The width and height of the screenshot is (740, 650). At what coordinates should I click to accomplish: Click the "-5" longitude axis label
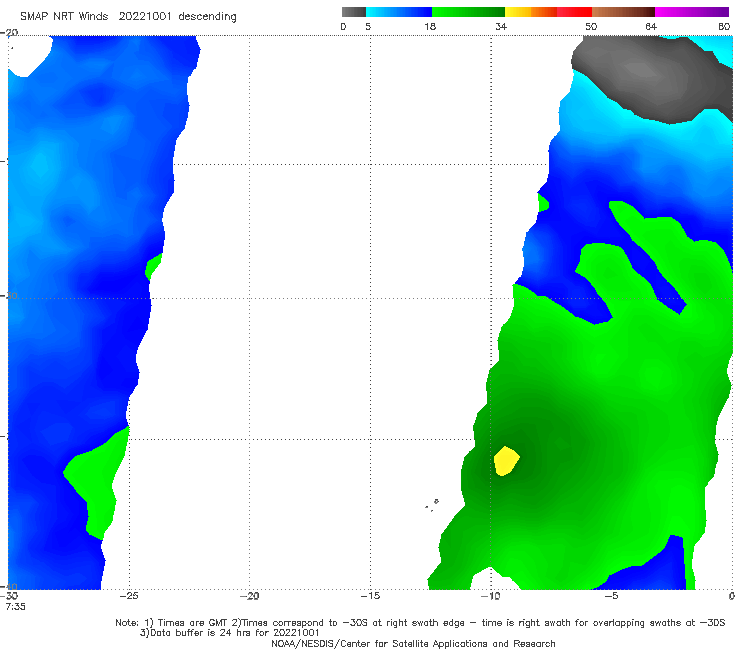(611, 596)
